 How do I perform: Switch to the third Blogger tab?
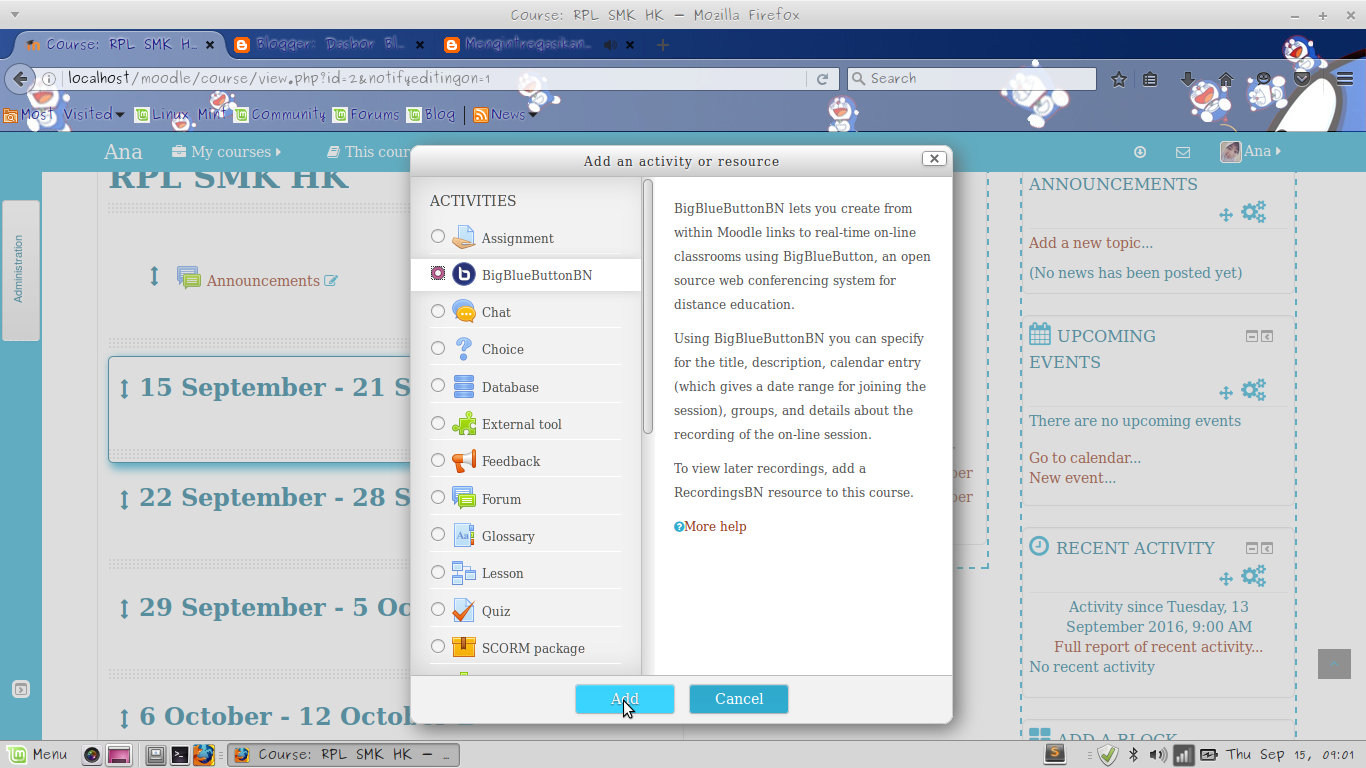[x=538, y=45]
